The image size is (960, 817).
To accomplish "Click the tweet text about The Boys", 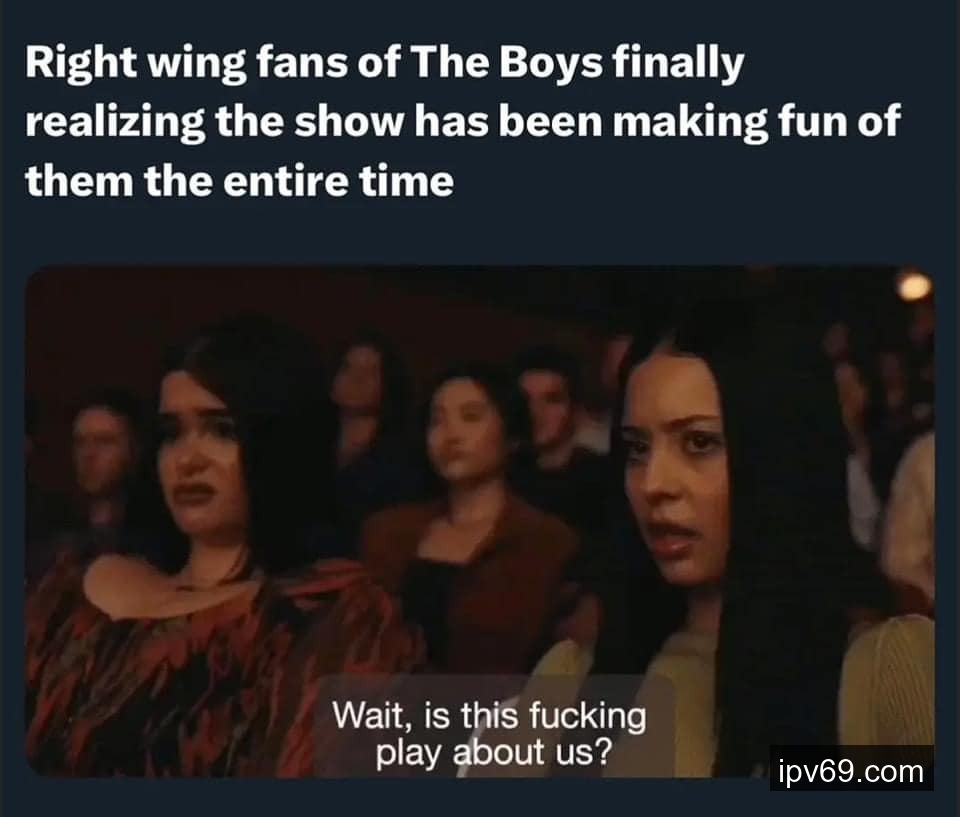I will pos(463,122).
